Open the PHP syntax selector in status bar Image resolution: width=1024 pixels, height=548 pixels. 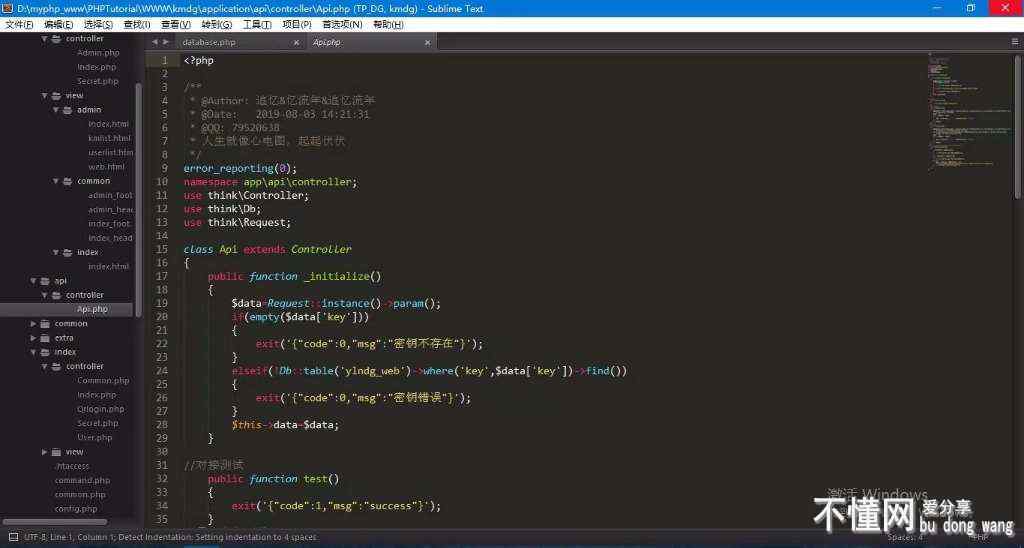click(980, 537)
